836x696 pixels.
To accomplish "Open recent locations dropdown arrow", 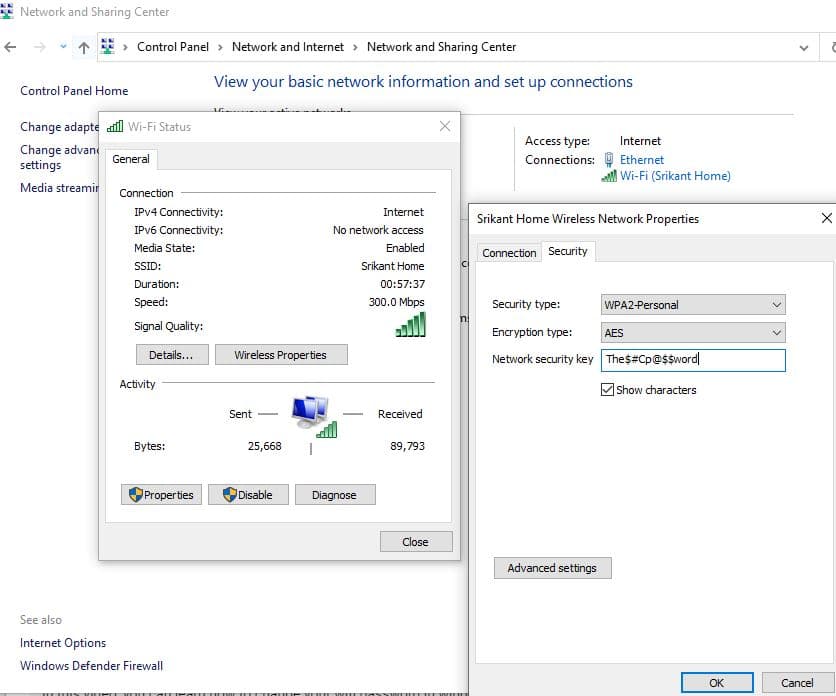I will (x=63, y=47).
